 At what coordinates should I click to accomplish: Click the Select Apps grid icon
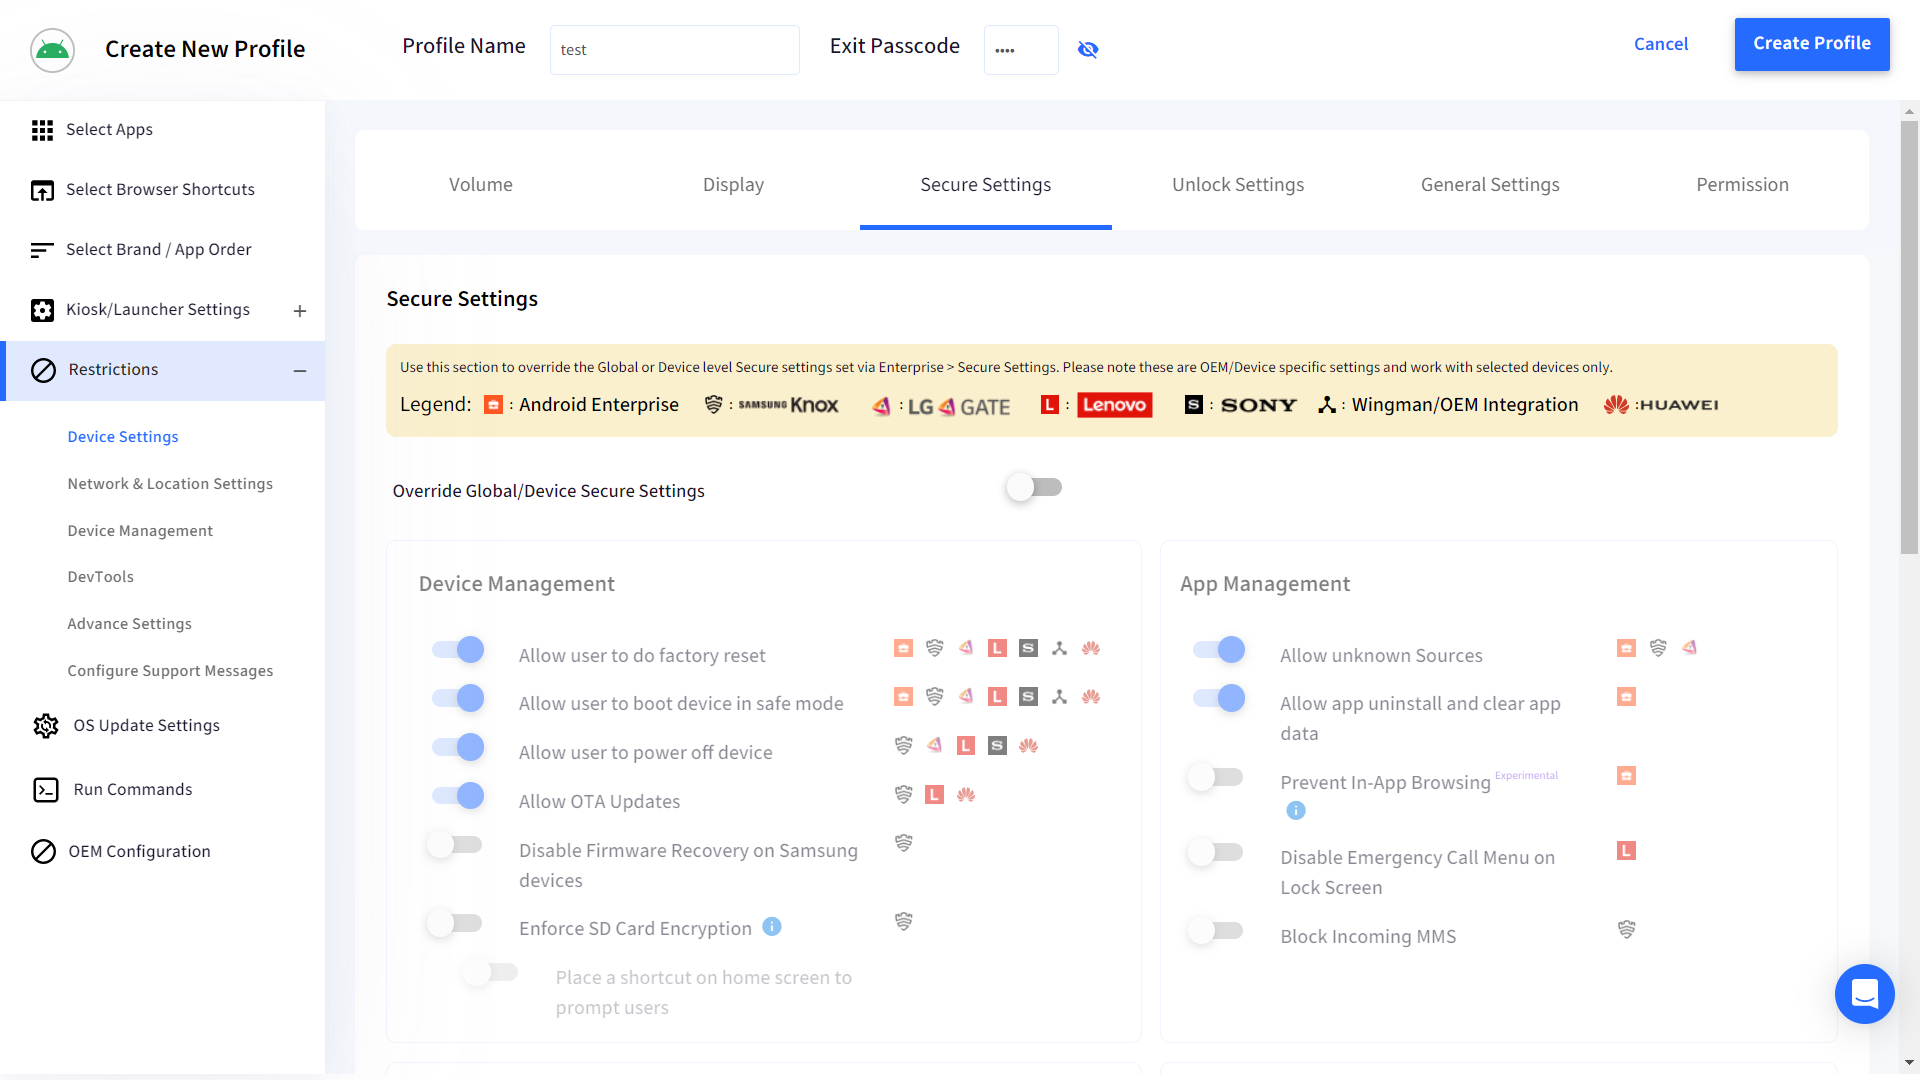pyautogui.click(x=42, y=130)
